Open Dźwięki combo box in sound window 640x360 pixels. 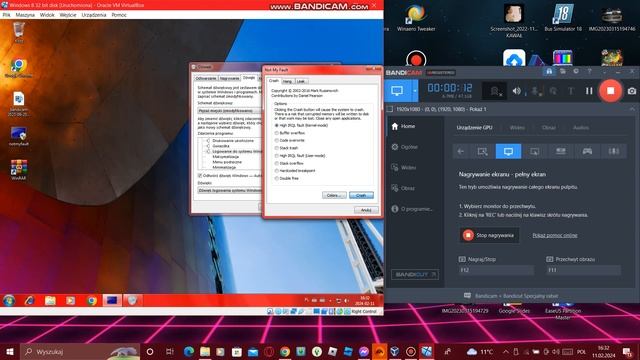[229, 191]
